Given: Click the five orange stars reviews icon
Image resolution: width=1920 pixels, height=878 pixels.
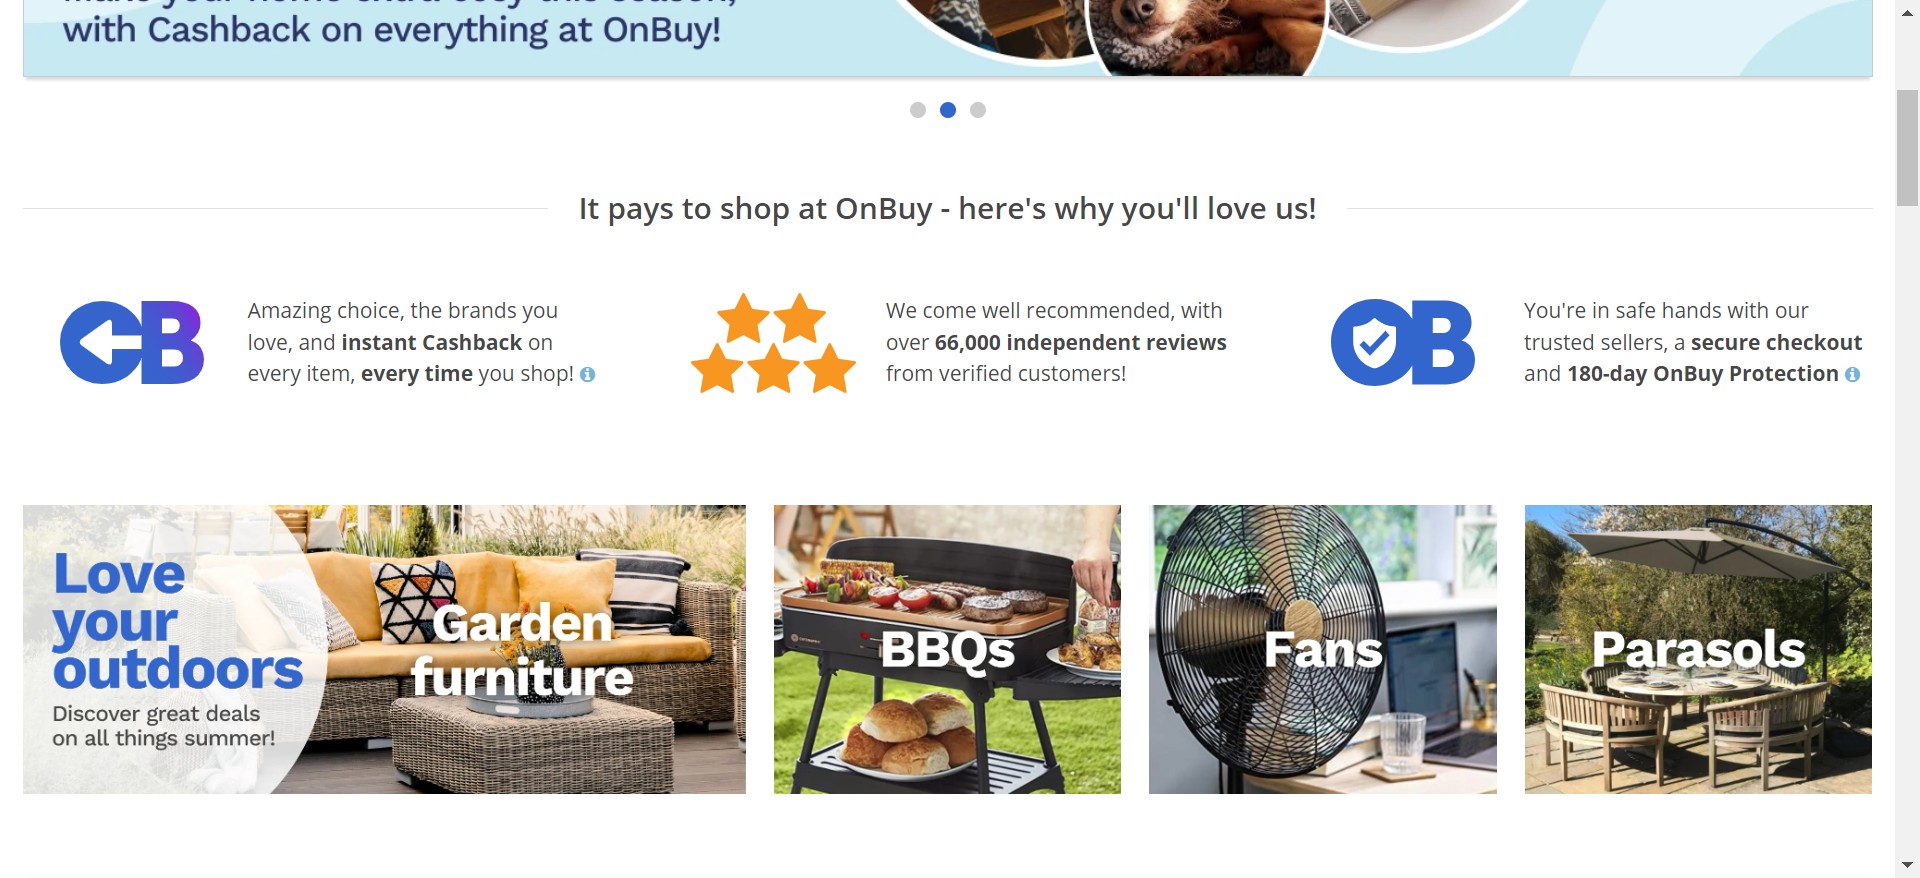Looking at the screenshot, I should click(773, 343).
